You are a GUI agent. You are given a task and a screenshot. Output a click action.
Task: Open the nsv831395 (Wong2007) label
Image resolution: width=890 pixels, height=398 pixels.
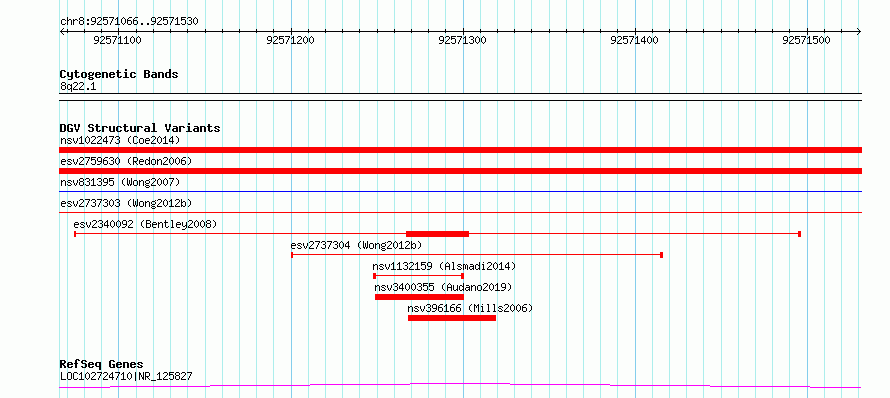(120, 182)
